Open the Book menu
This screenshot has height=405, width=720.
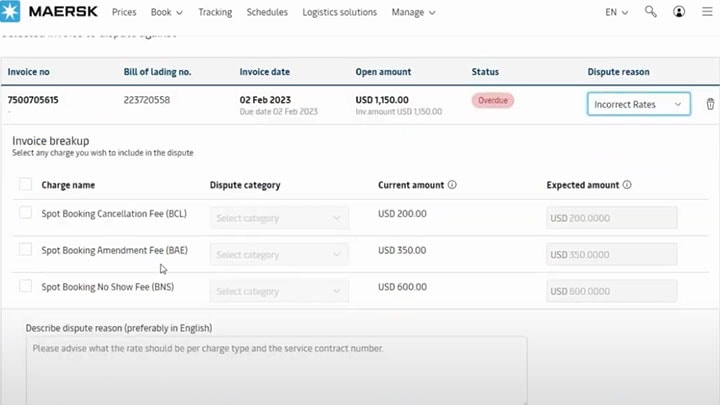[x=166, y=12]
